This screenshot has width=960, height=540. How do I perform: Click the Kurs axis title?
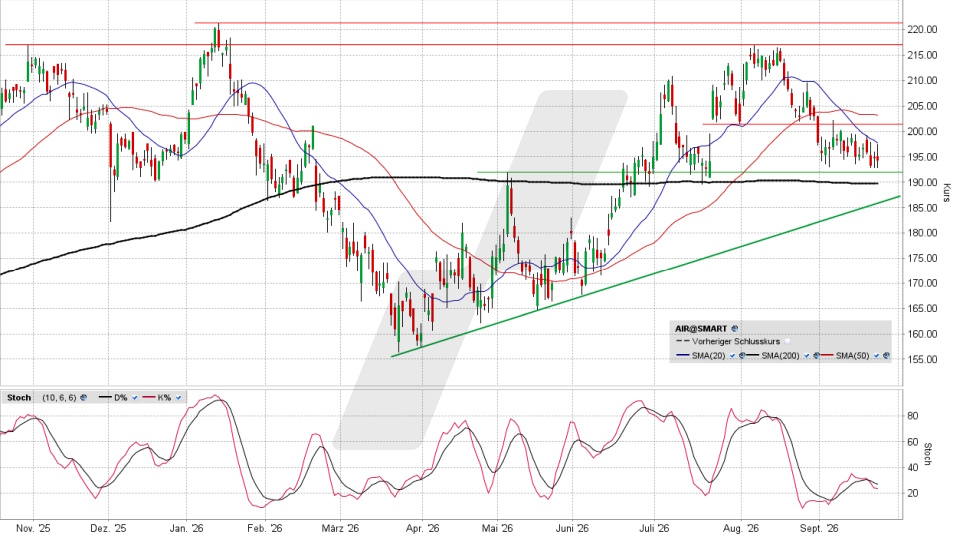(947, 193)
